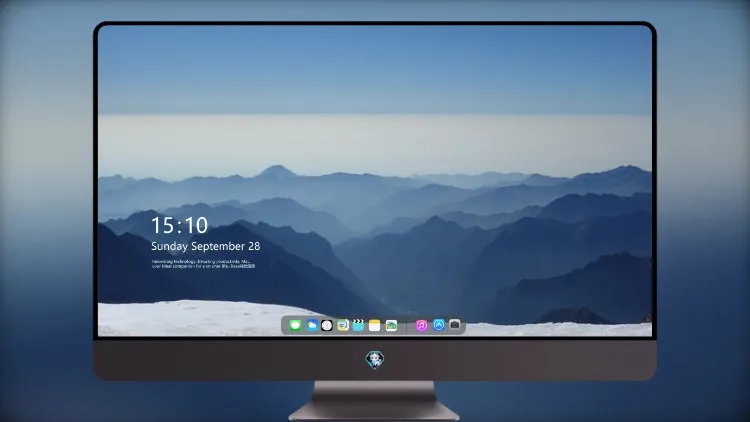This screenshot has height=422, width=750.
Task: Open the Photos gallery app in dock
Action: click(391, 326)
